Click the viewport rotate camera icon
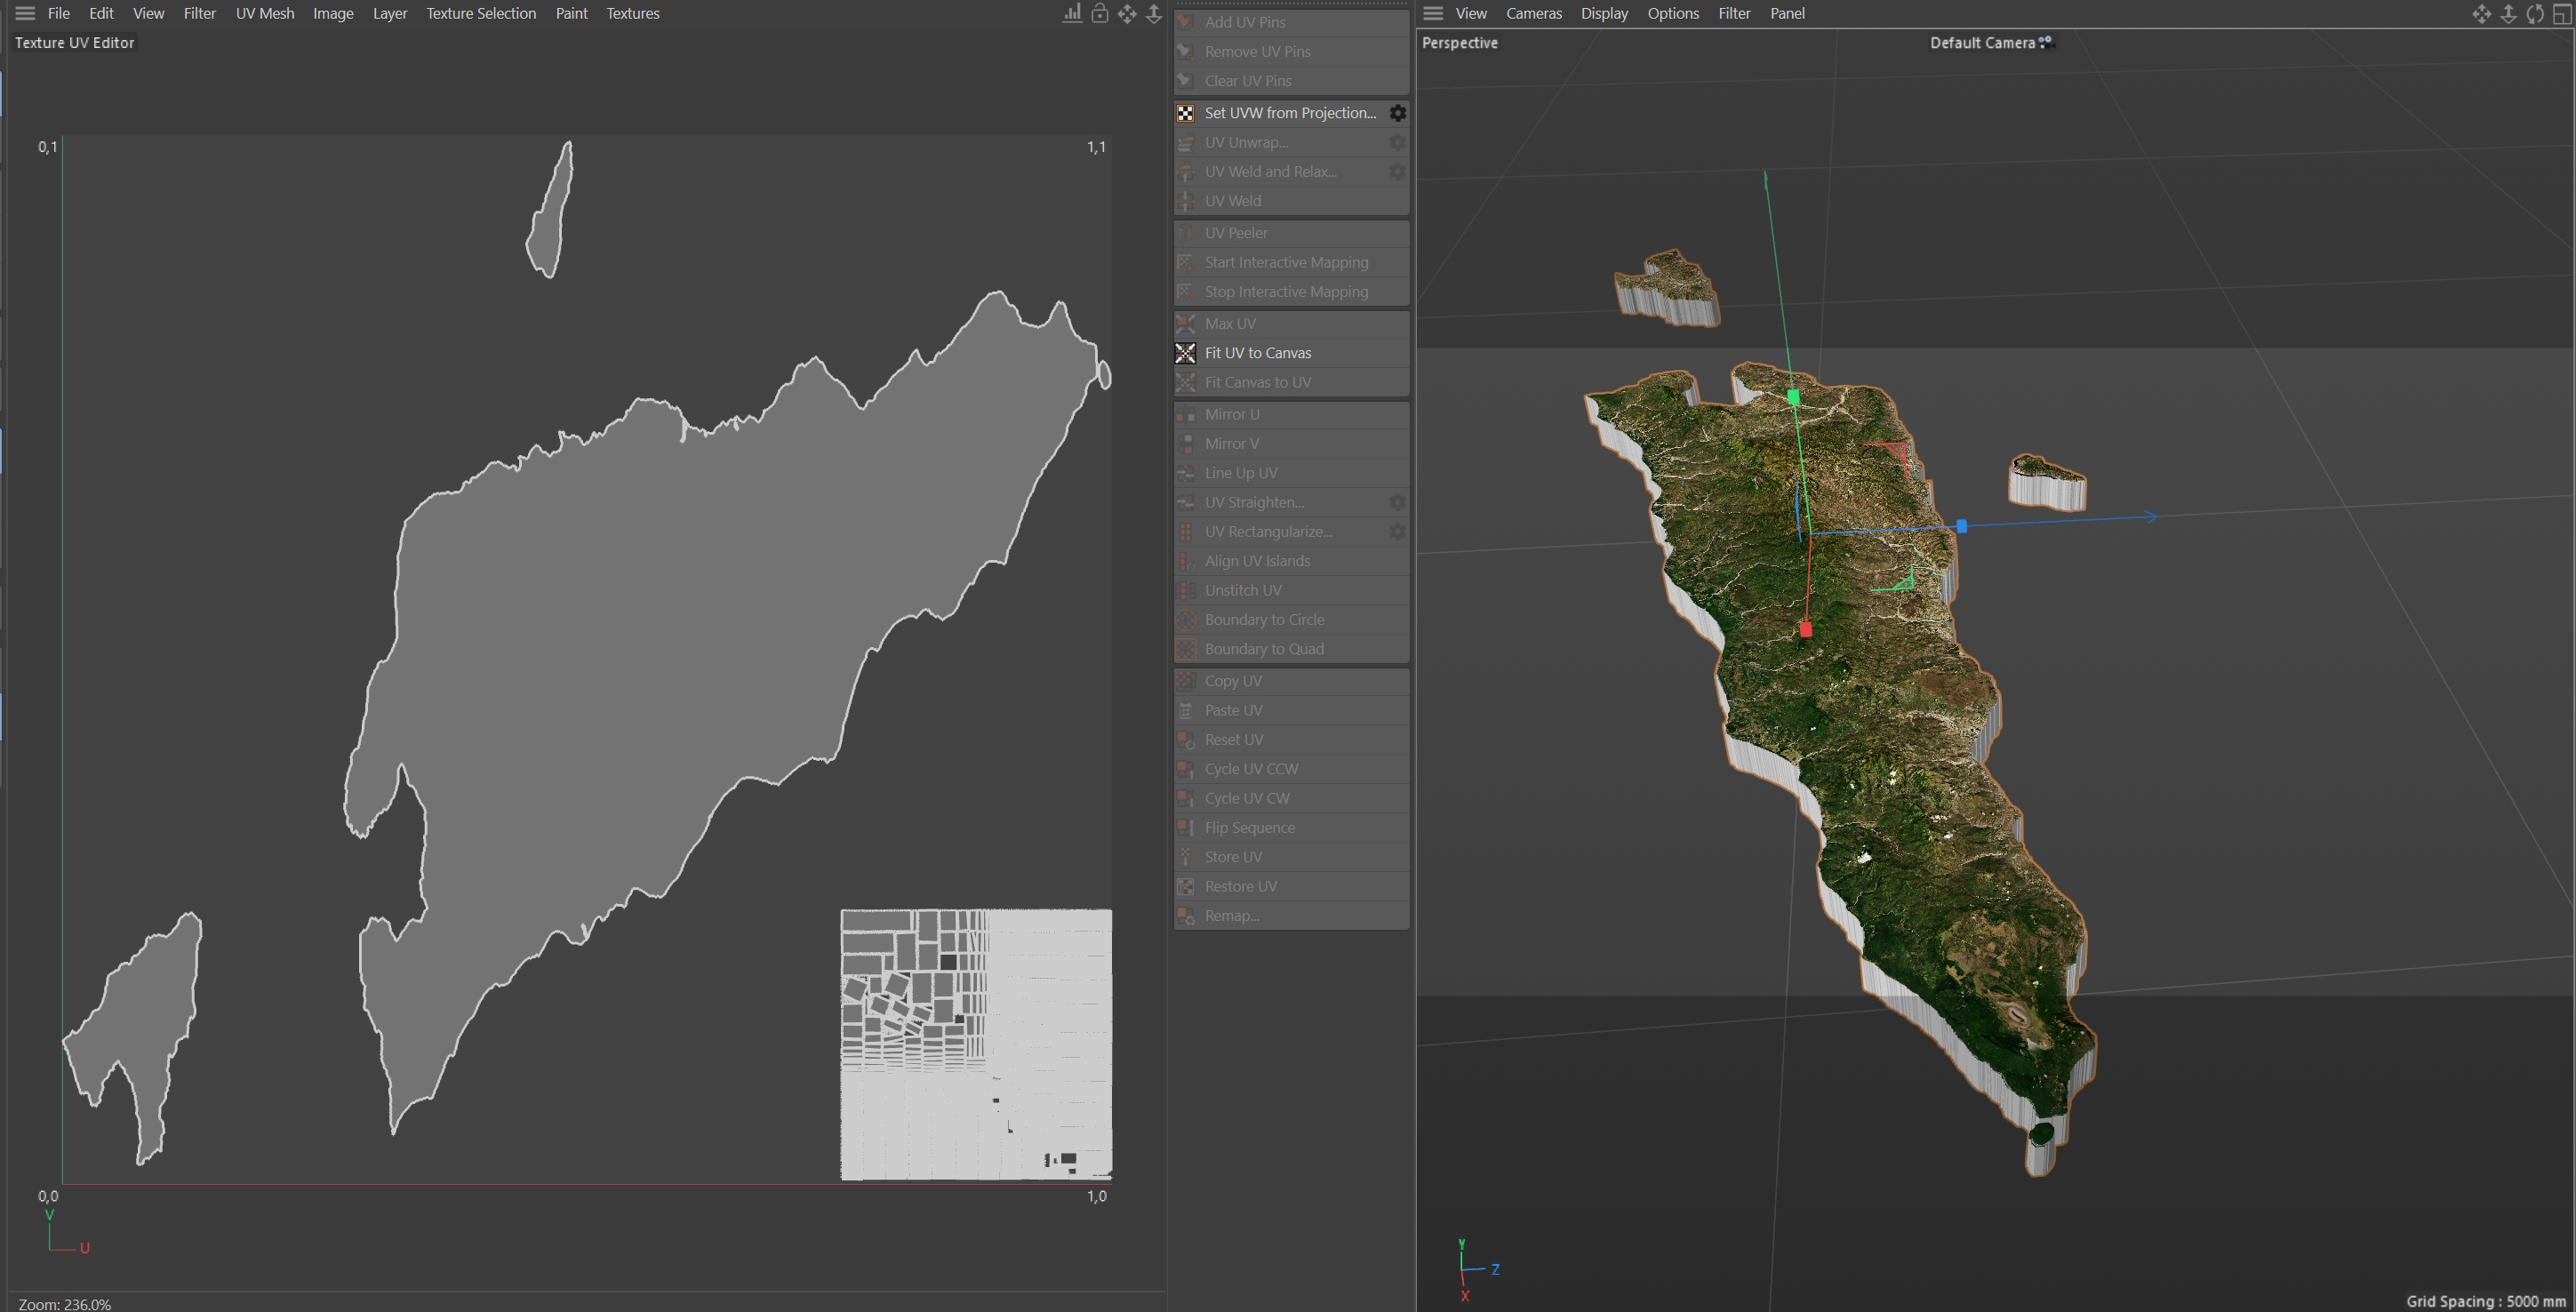Viewport: 2576px width, 1312px height. click(2535, 13)
